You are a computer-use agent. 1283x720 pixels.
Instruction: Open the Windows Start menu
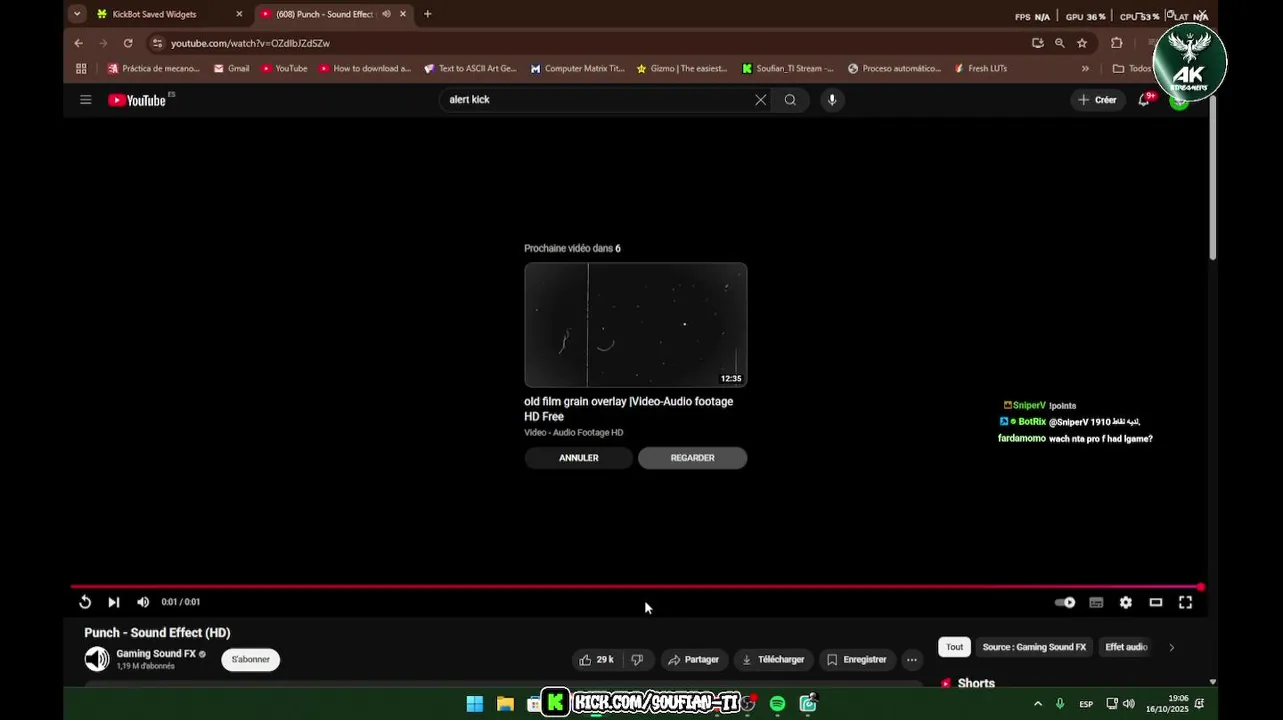pyautogui.click(x=475, y=704)
